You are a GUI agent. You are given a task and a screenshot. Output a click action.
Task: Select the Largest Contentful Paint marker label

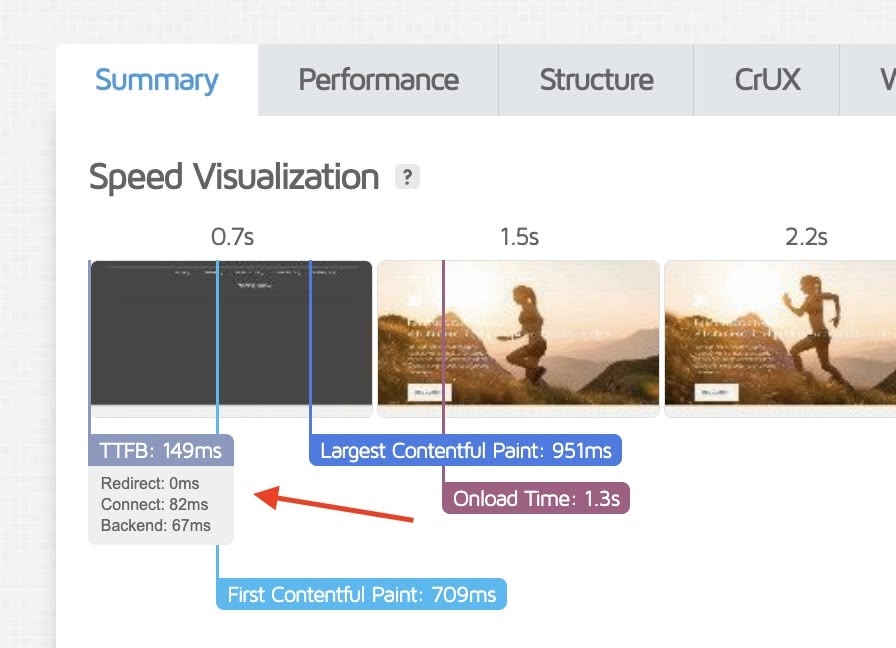[466, 451]
